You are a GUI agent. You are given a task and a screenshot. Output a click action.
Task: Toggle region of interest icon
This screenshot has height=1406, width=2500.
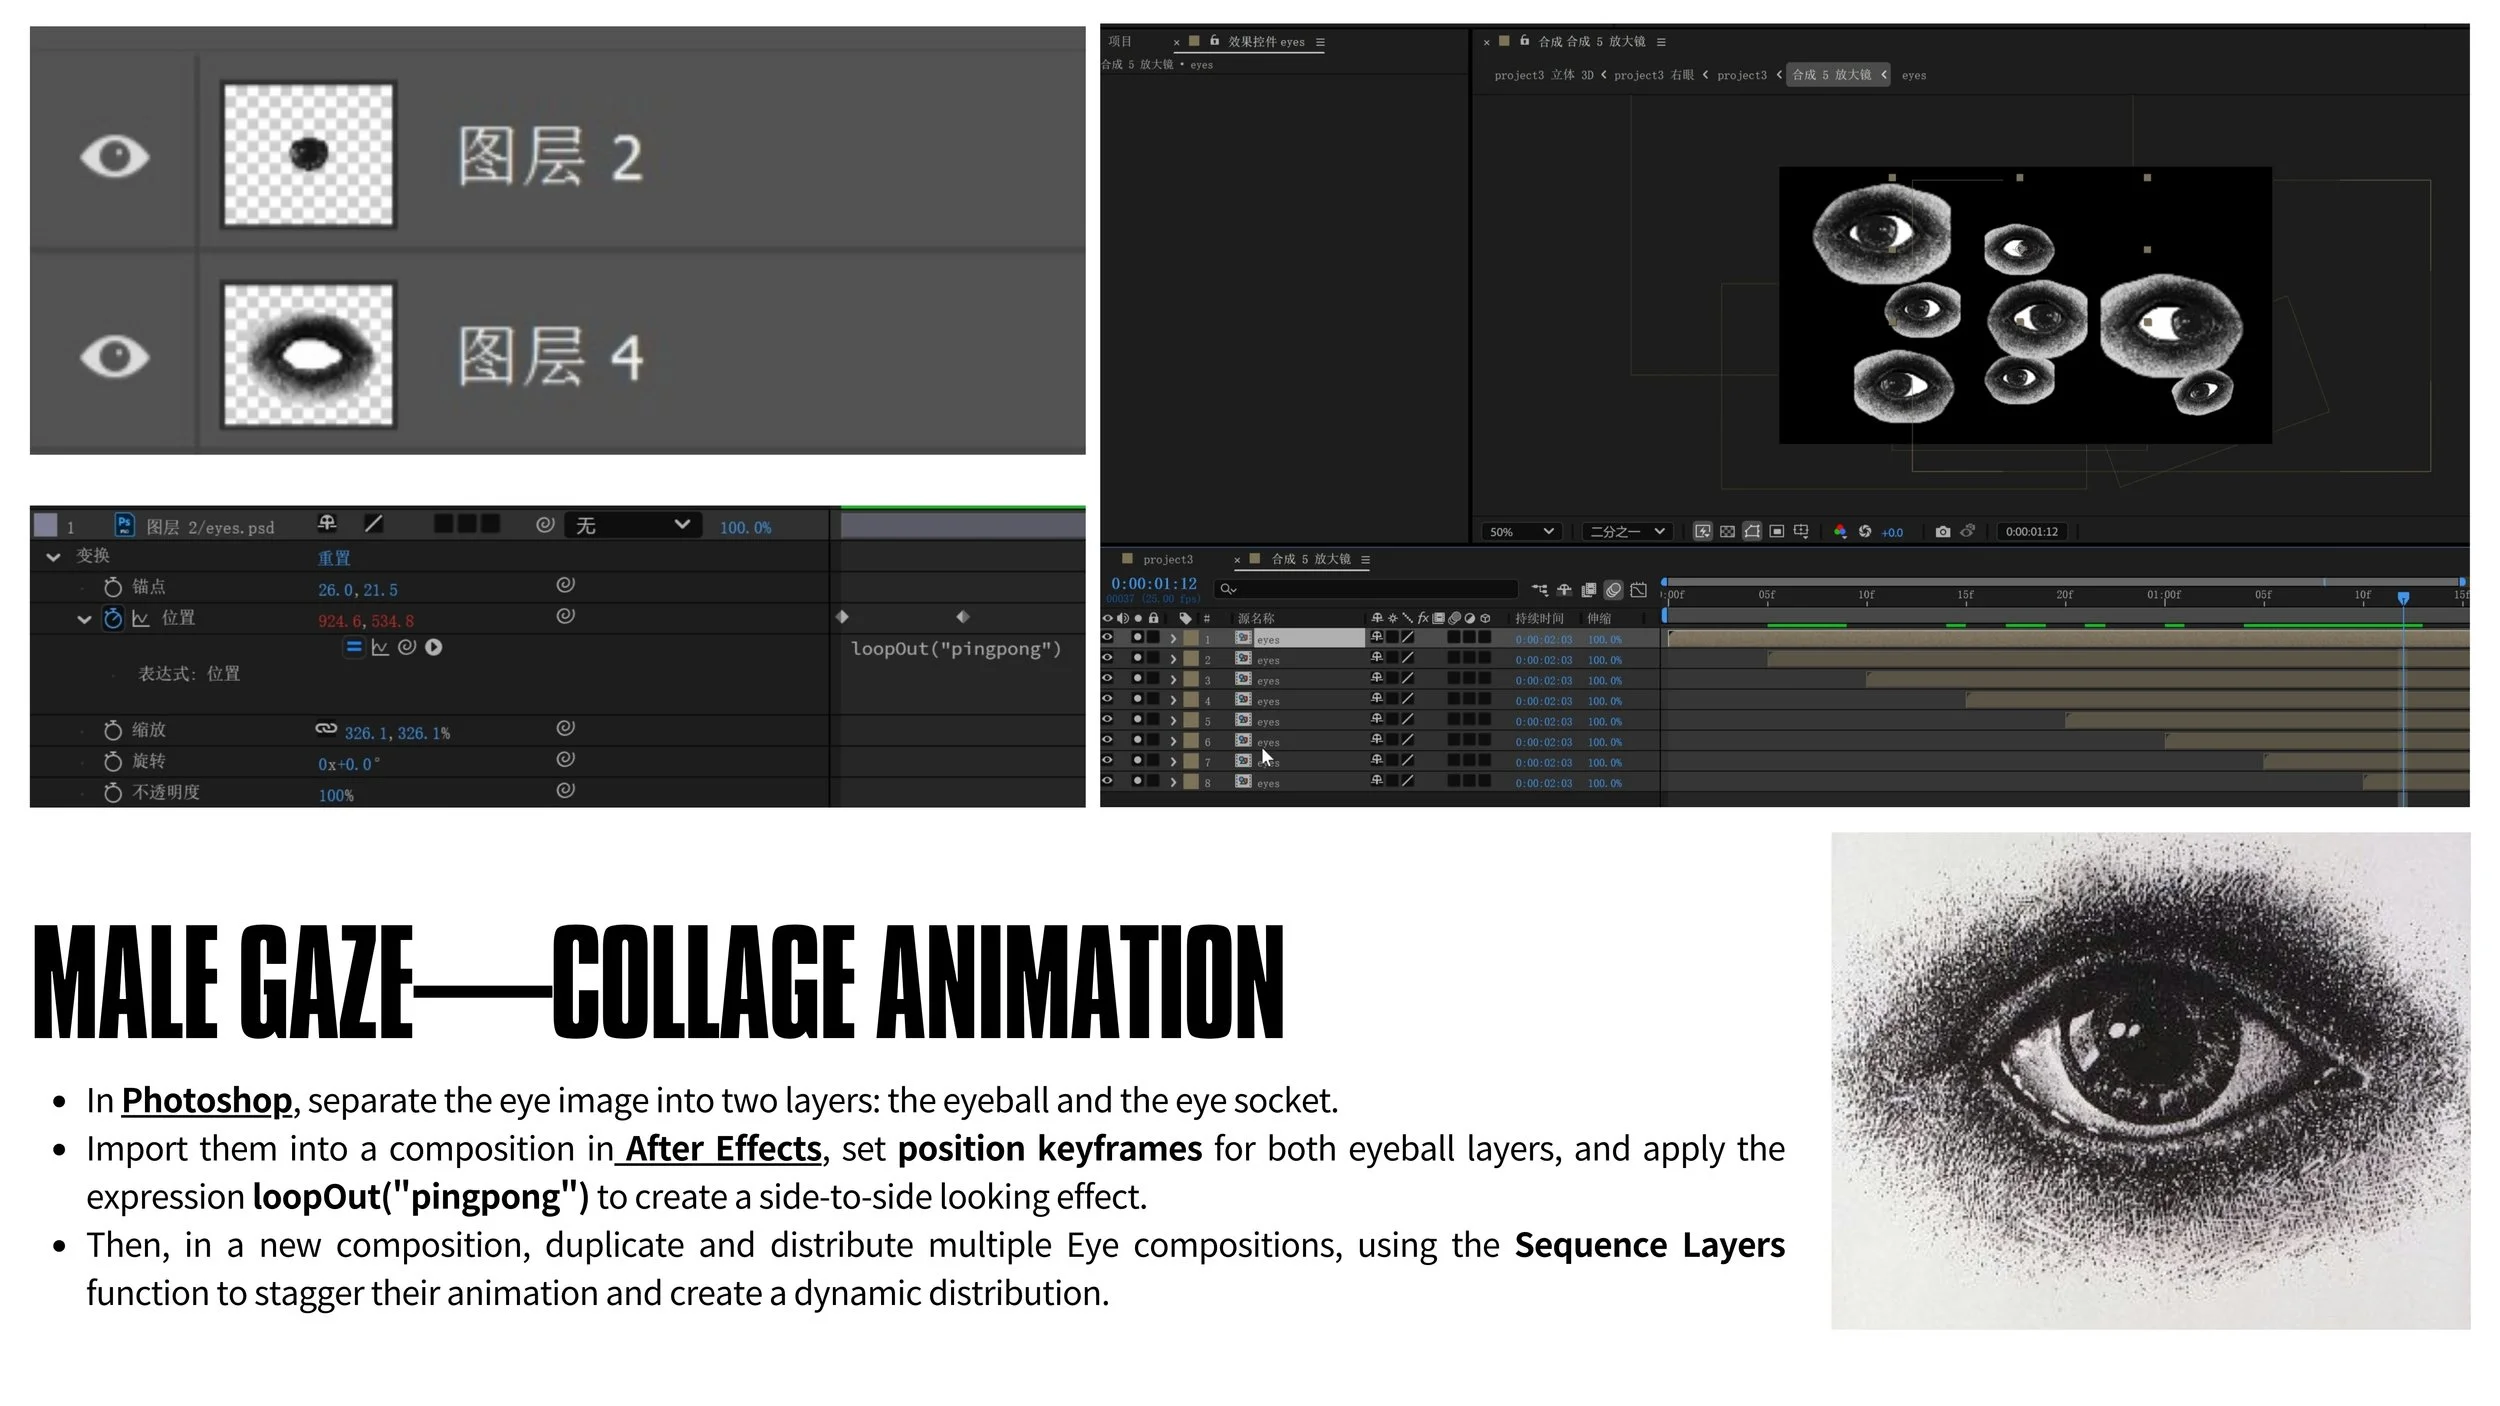click(1777, 532)
